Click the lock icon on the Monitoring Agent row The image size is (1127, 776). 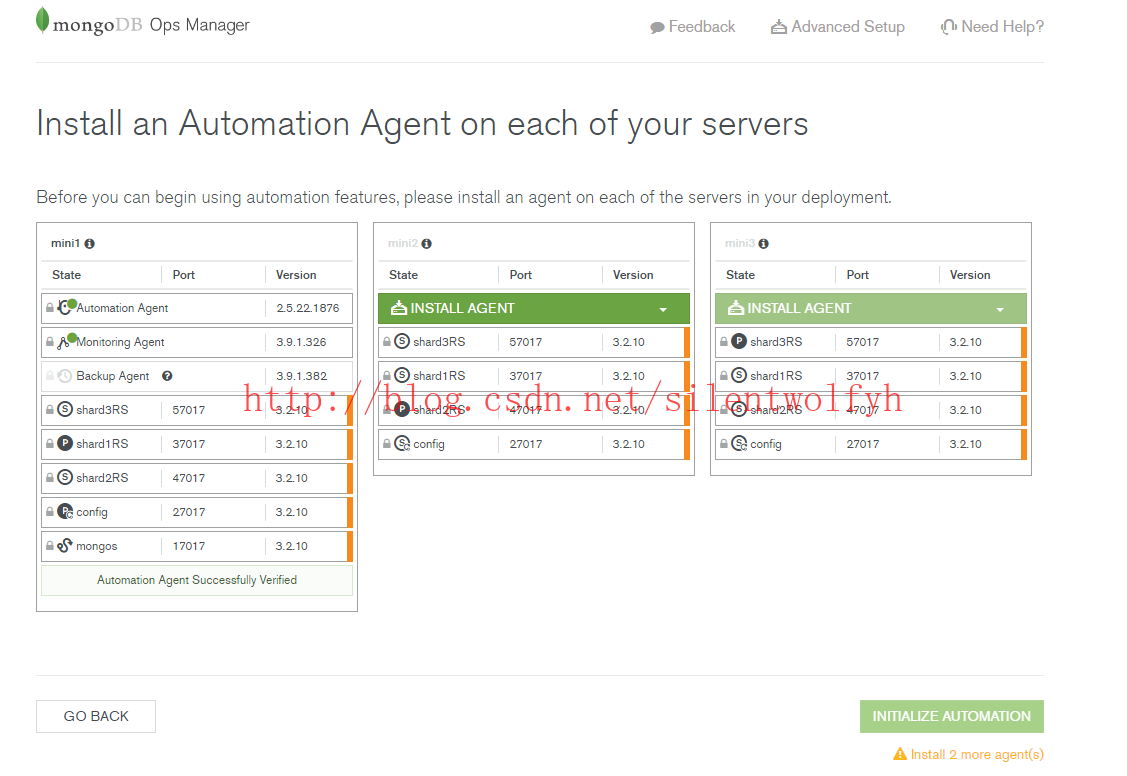pyautogui.click(x=50, y=342)
